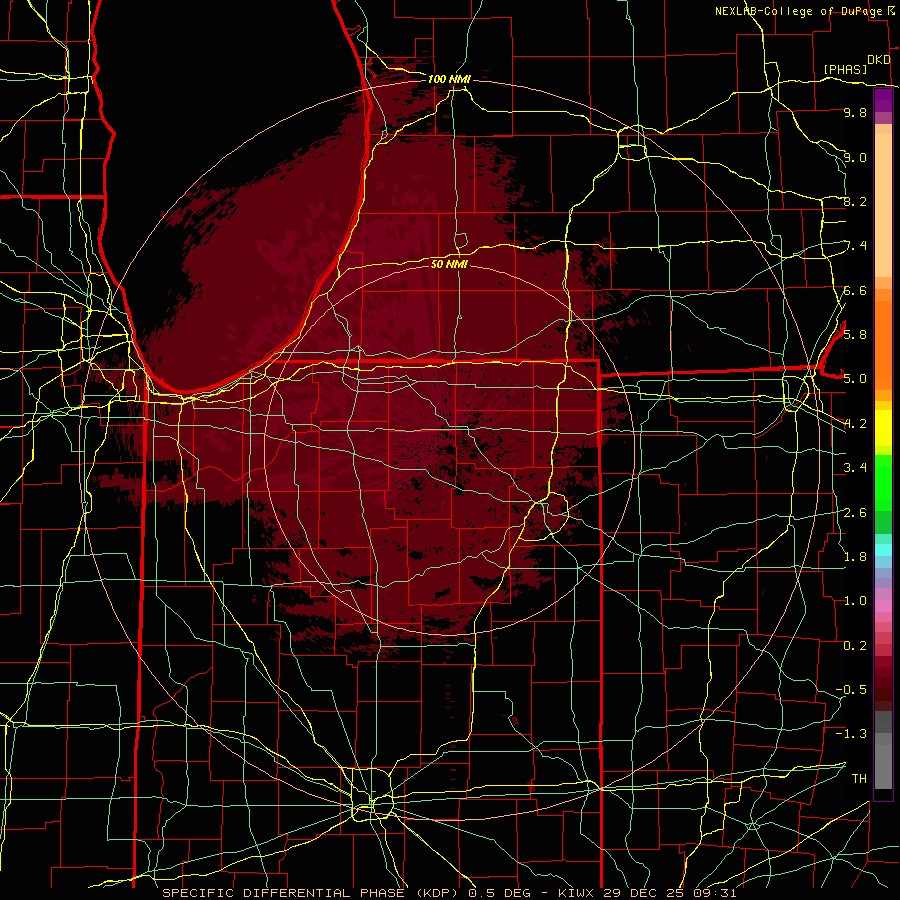The image size is (900, 900).
Task: Click the 1.0 scale value
Action: point(855,601)
